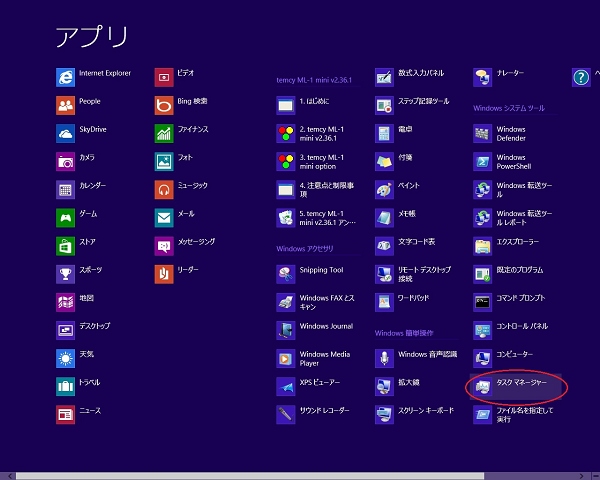Click the scrollbar right arrow

581,476
